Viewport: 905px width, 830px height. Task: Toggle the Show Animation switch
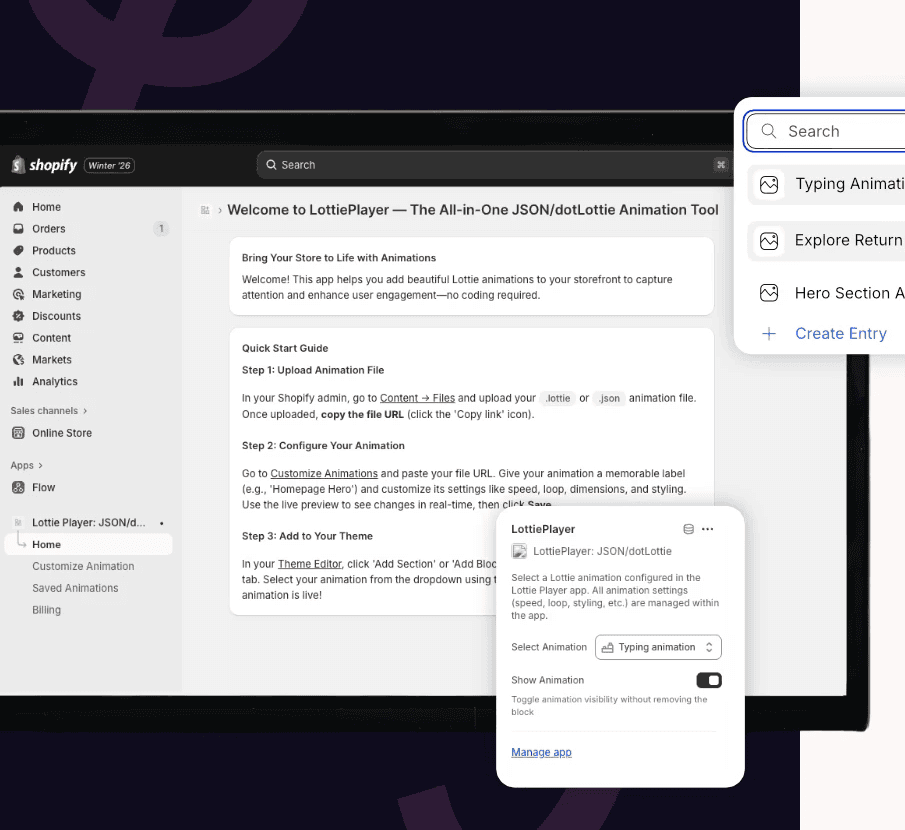(x=709, y=681)
